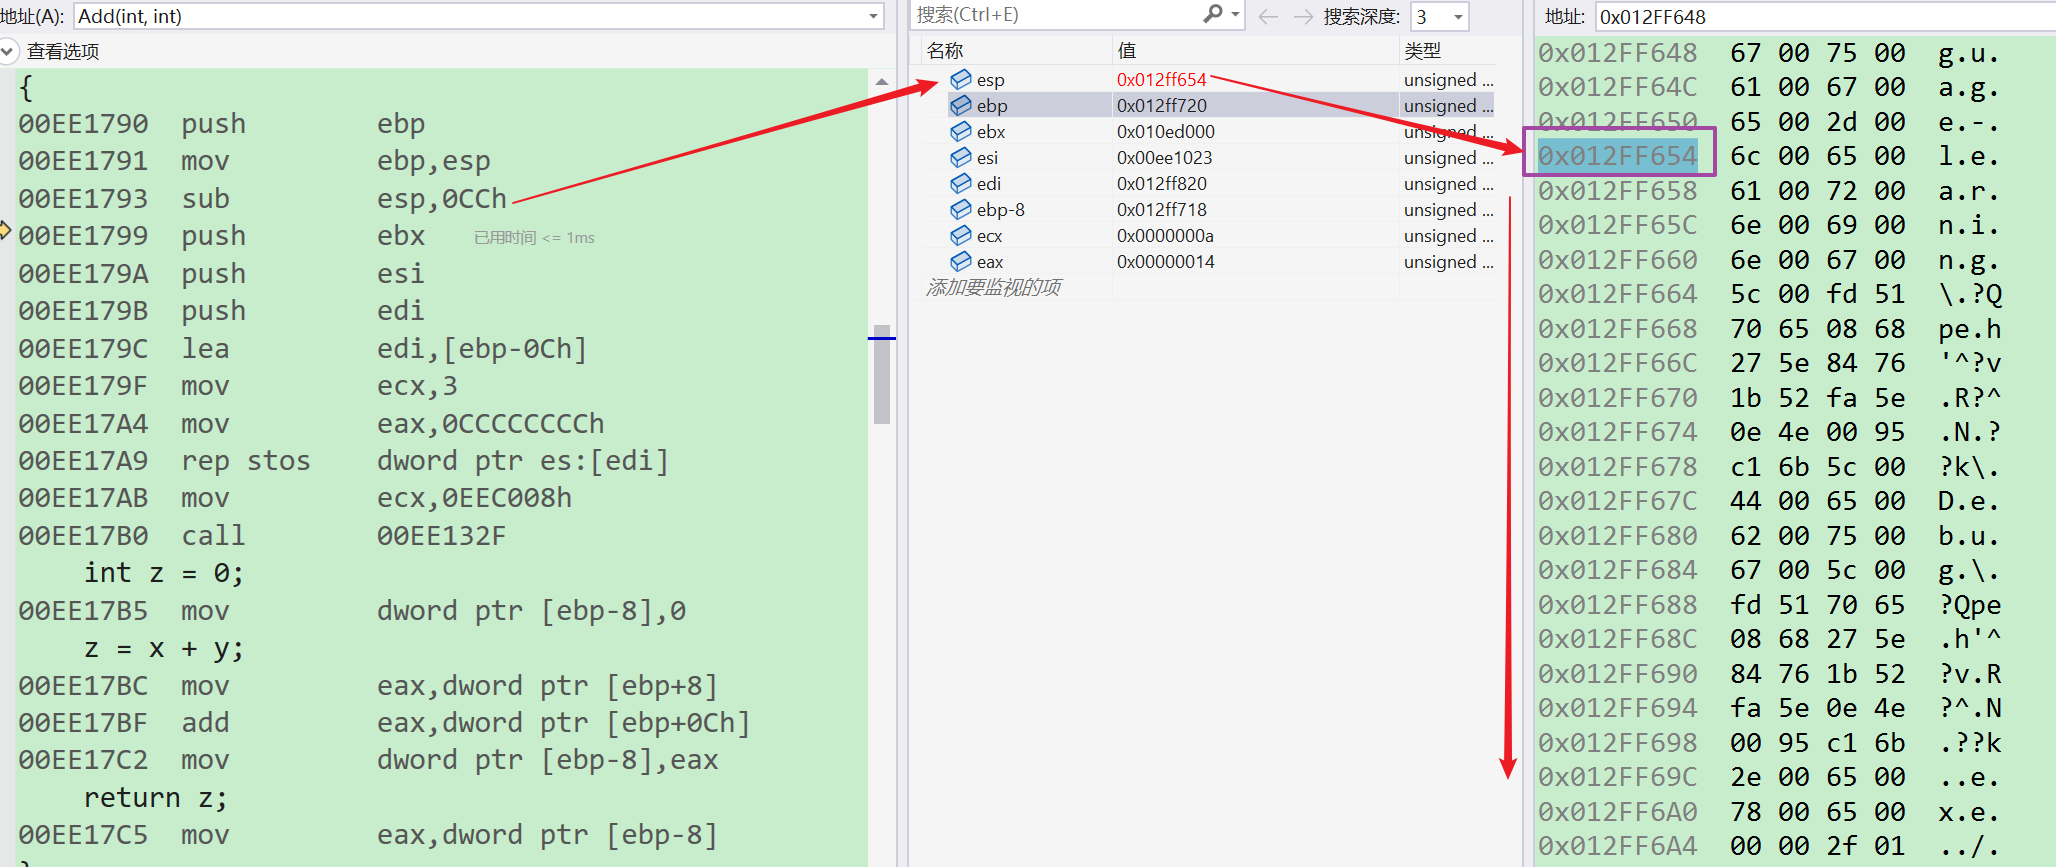The image size is (2056, 867).
Task: Click instruction line 00EE1793 sub esp,0CCh
Action: pyautogui.click(x=262, y=198)
